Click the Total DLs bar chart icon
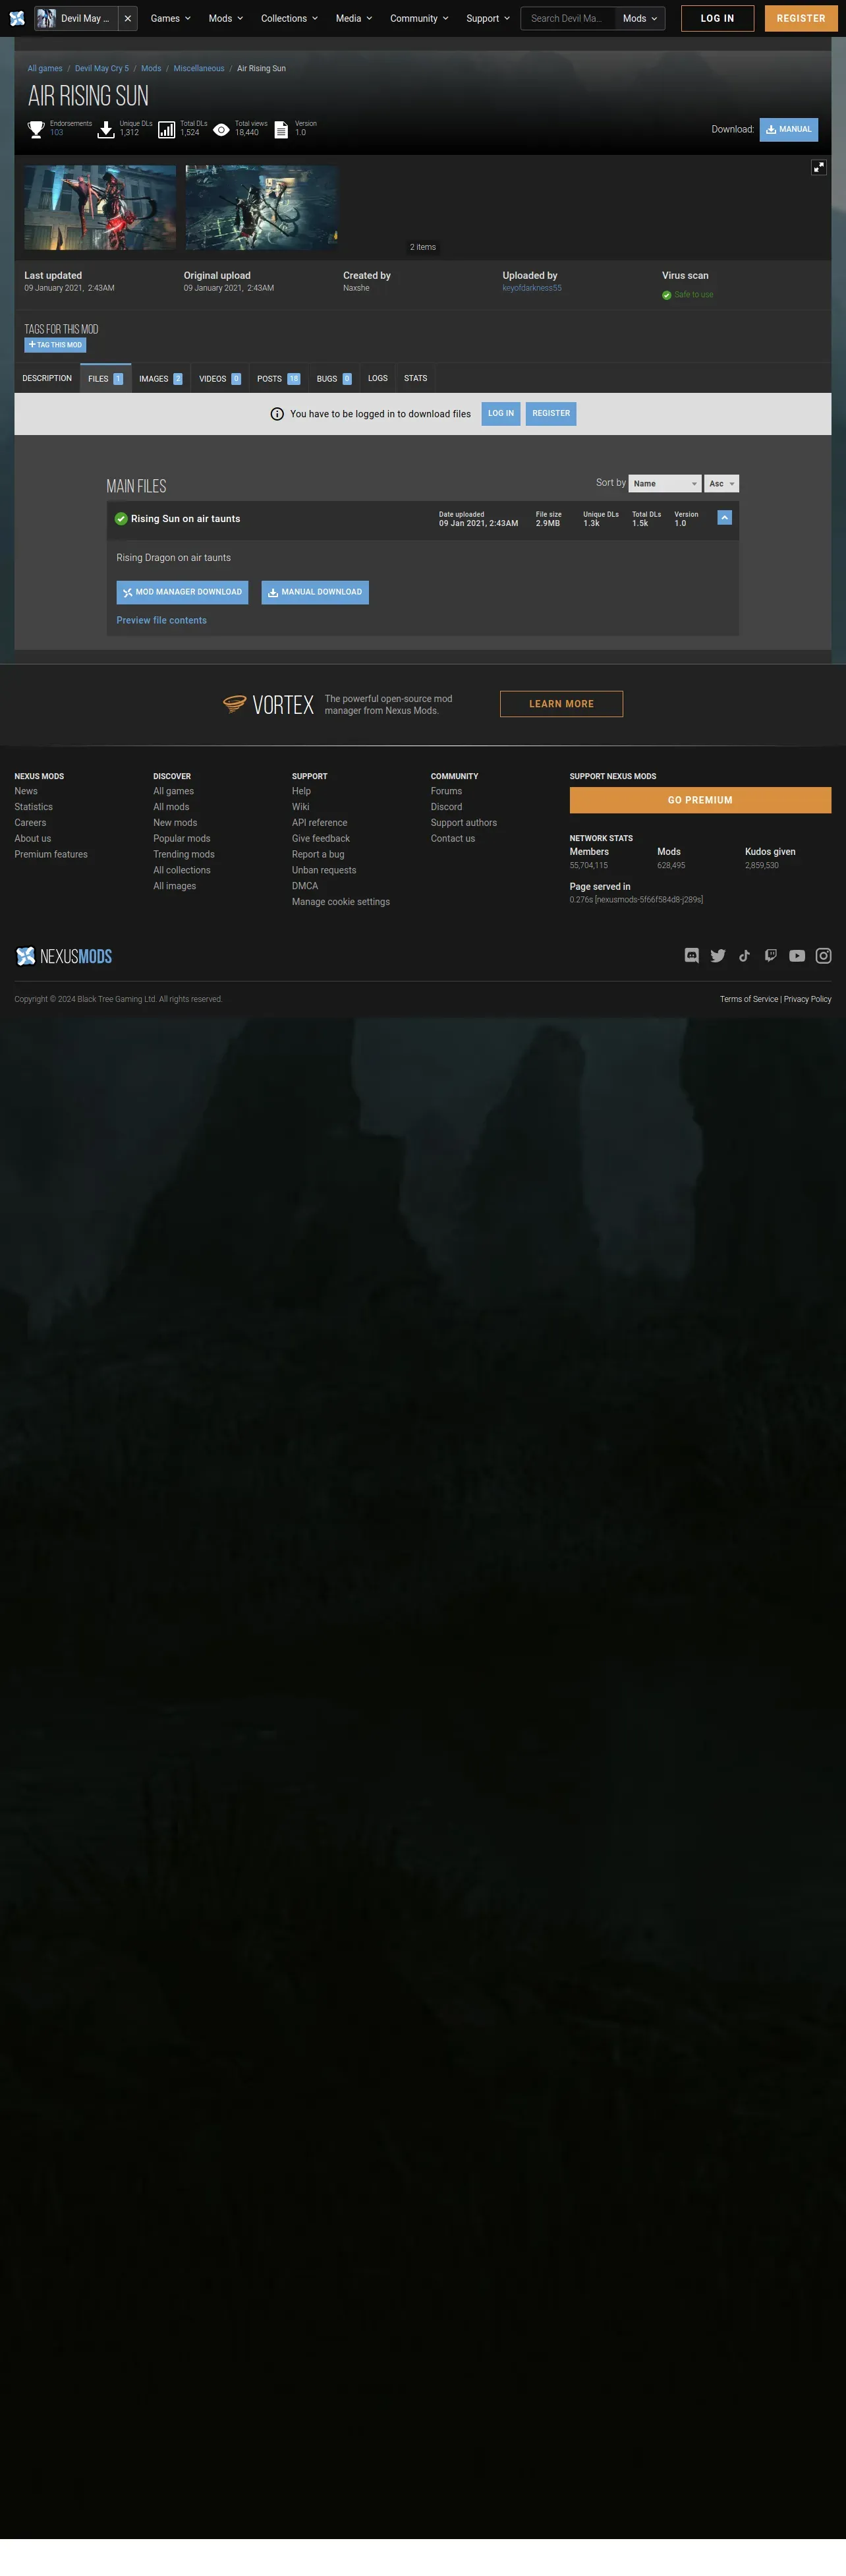The image size is (846, 2576). (x=166, y=129)
